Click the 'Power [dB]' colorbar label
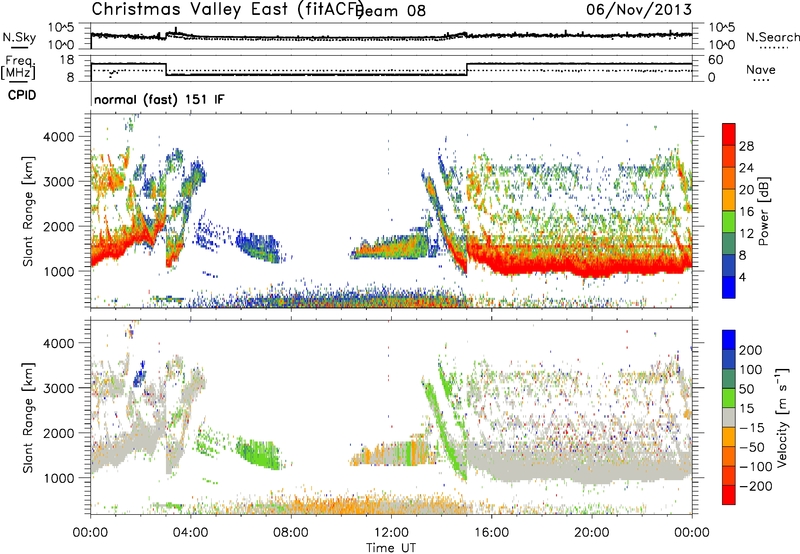This screenshot has width=800, height=554. coord(763,211)
